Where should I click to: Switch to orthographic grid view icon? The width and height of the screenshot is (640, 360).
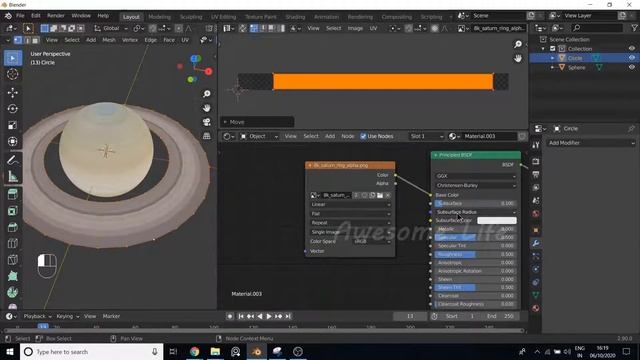[x=207, y=136]
